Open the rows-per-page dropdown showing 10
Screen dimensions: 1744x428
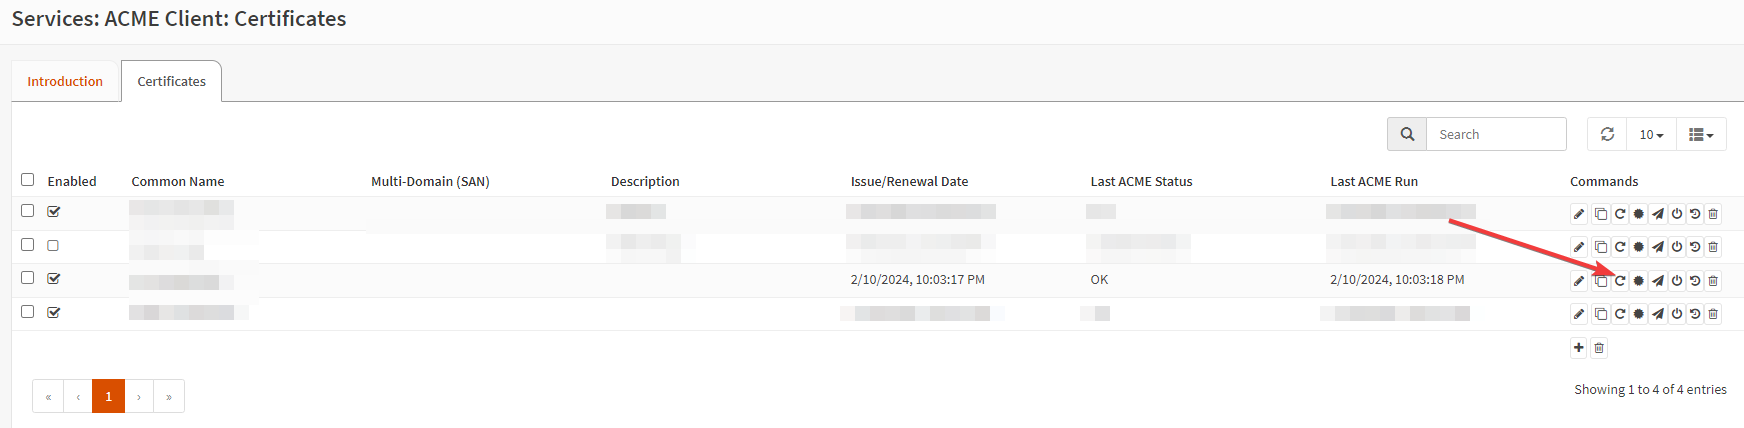tap(1651, 134)
